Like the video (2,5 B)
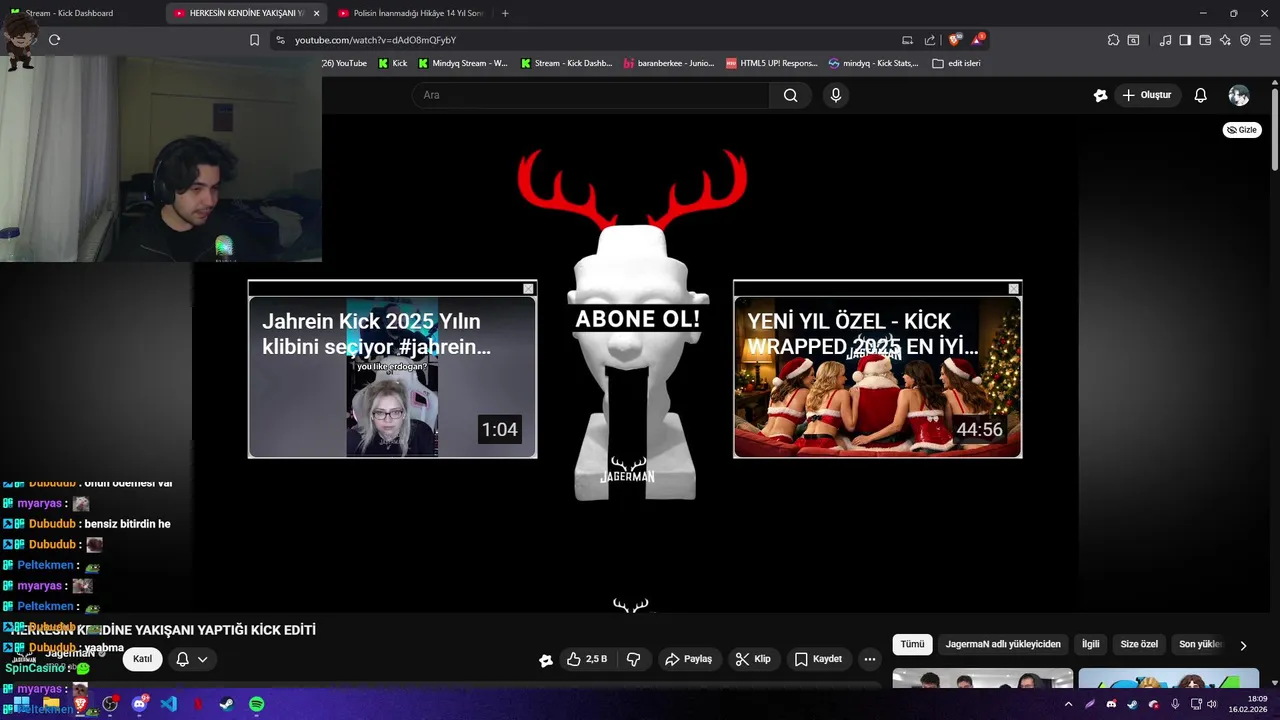Image resolution: width=1280 pixels, height=720 pixels. coord(587,659)
